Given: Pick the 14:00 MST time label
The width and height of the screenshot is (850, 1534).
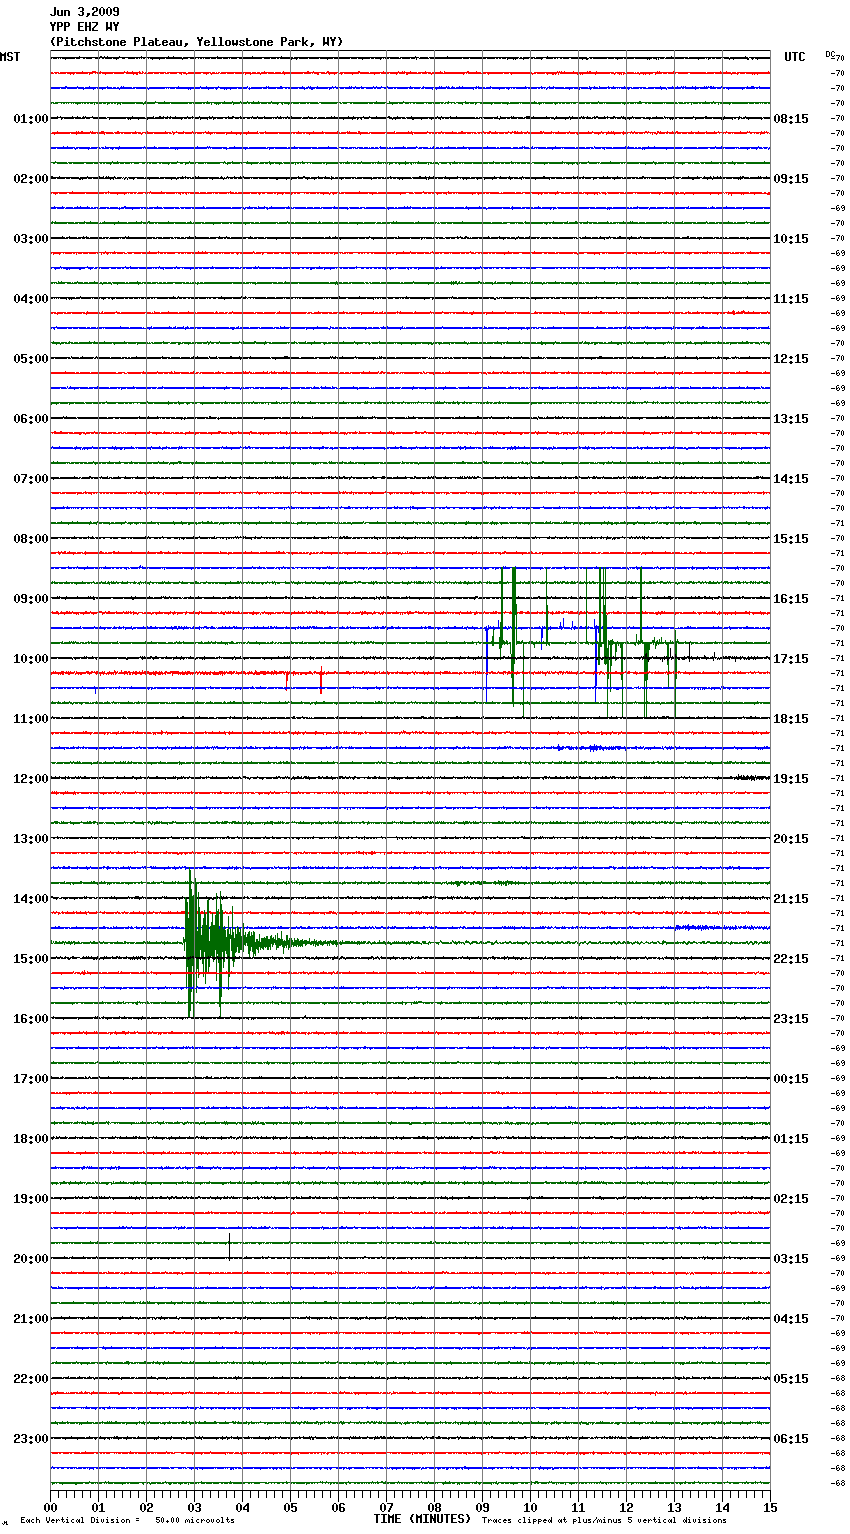Looking at the screenshot, I should coord(30,899).
